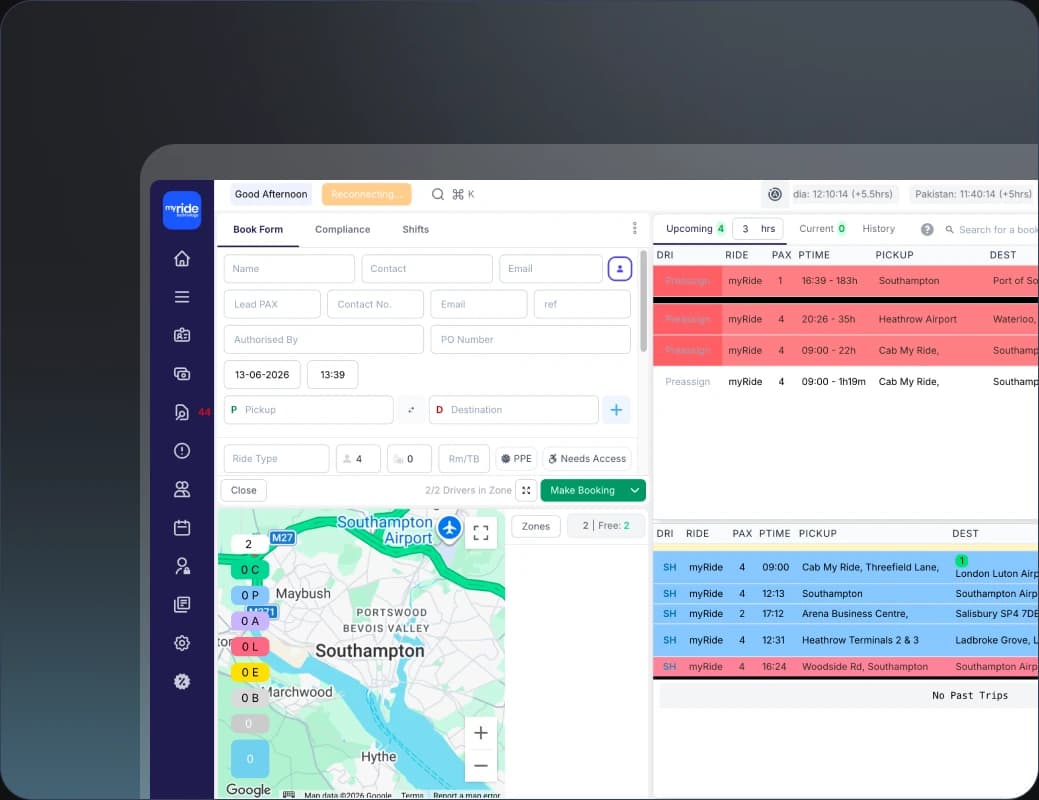This screenshot has height=800, width=1039.
Task: Change the luggage count field showing 0
Action: click(410, 459)
